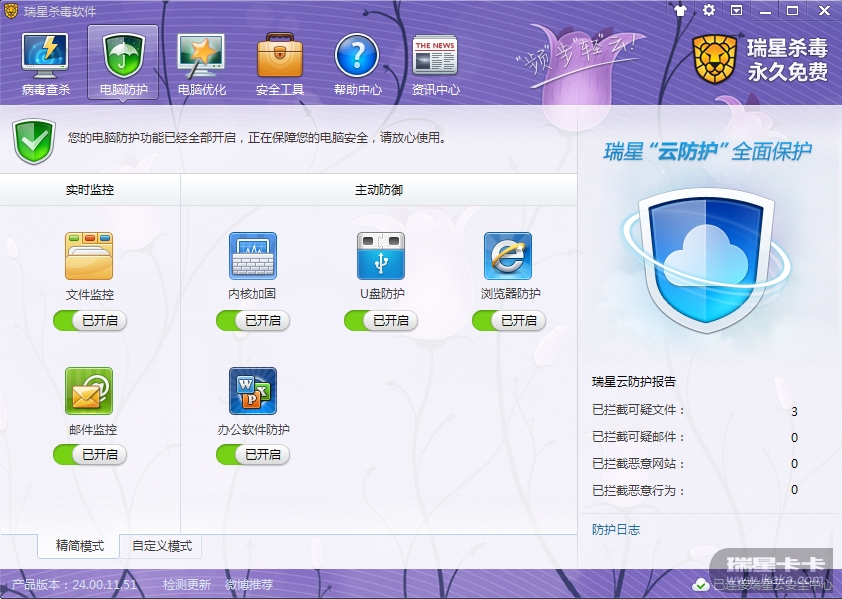The height and width of the screenshot is (599, 842).
Task: Click the green protection status shield
Action: [34, 141]
